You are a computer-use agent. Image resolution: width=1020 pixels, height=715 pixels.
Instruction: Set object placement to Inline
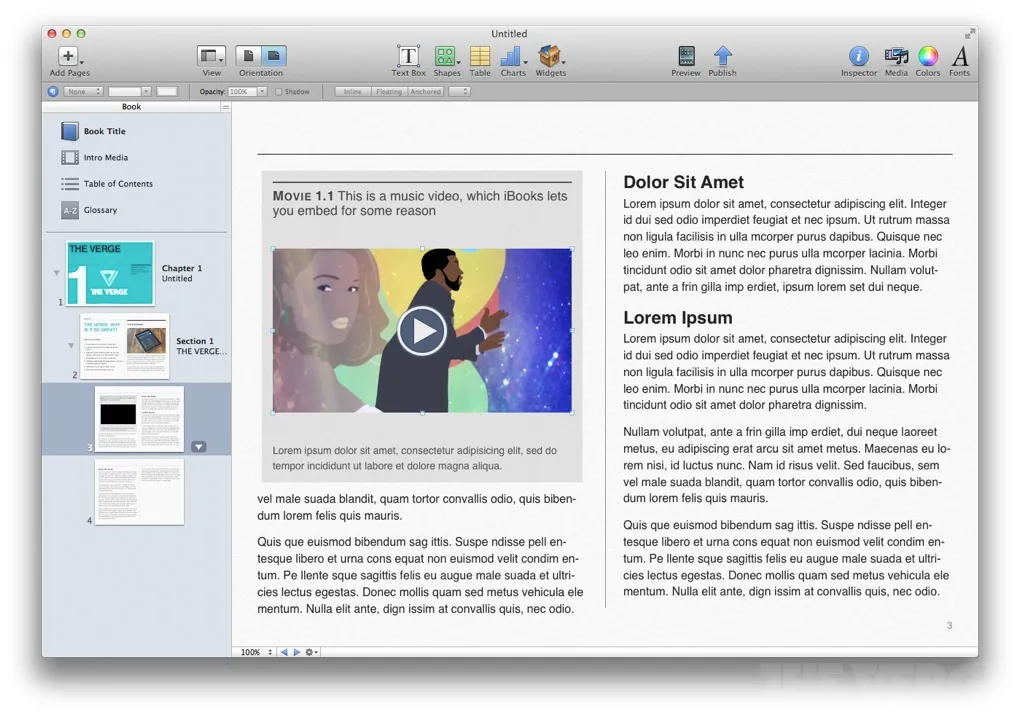click(x=352, y=92)
